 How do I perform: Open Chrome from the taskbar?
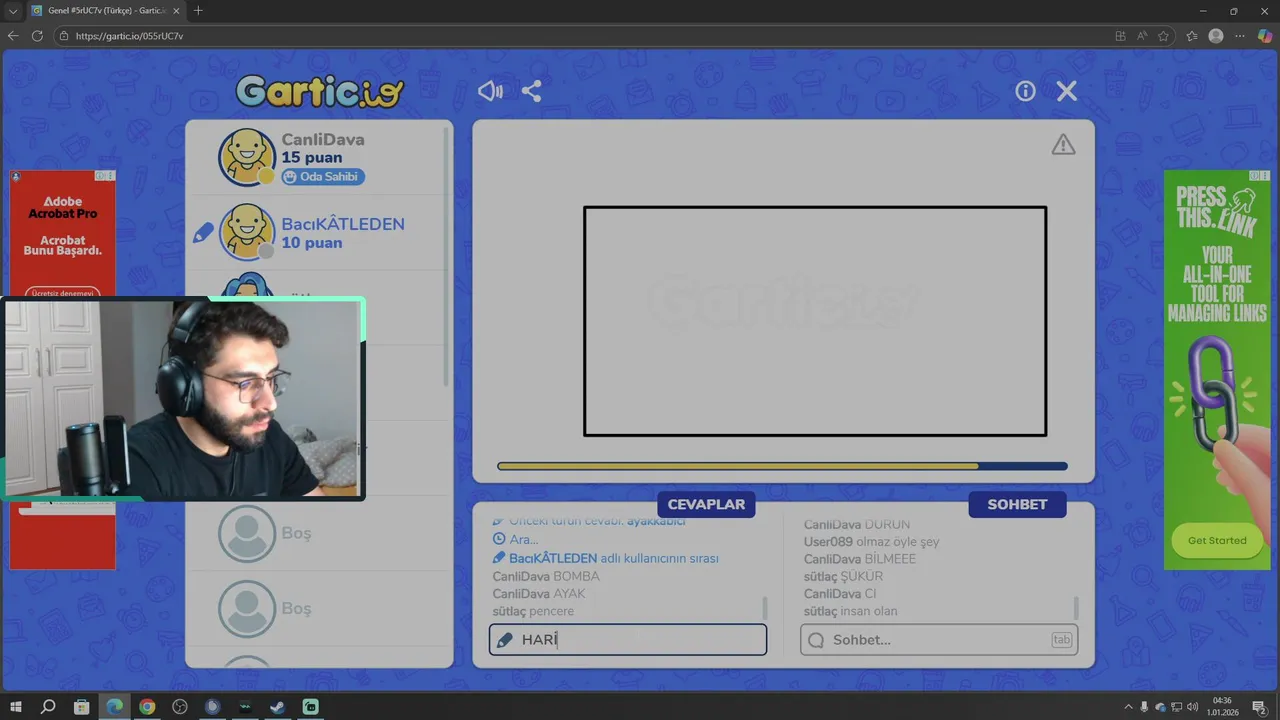tap(147, 707)
